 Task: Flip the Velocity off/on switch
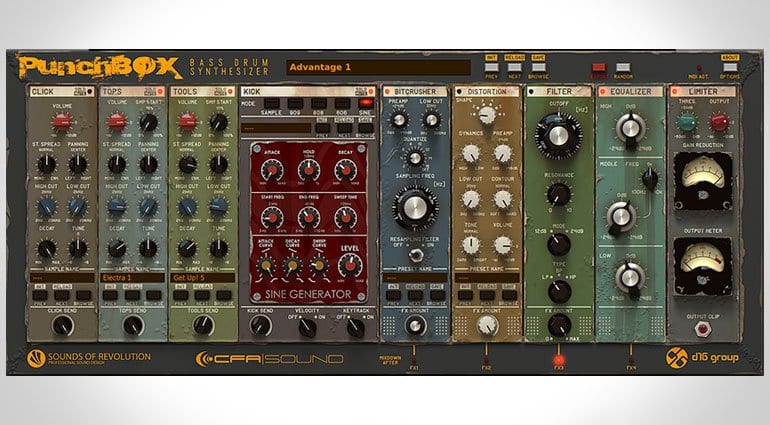pyautogui.click(x=307, y=328)
